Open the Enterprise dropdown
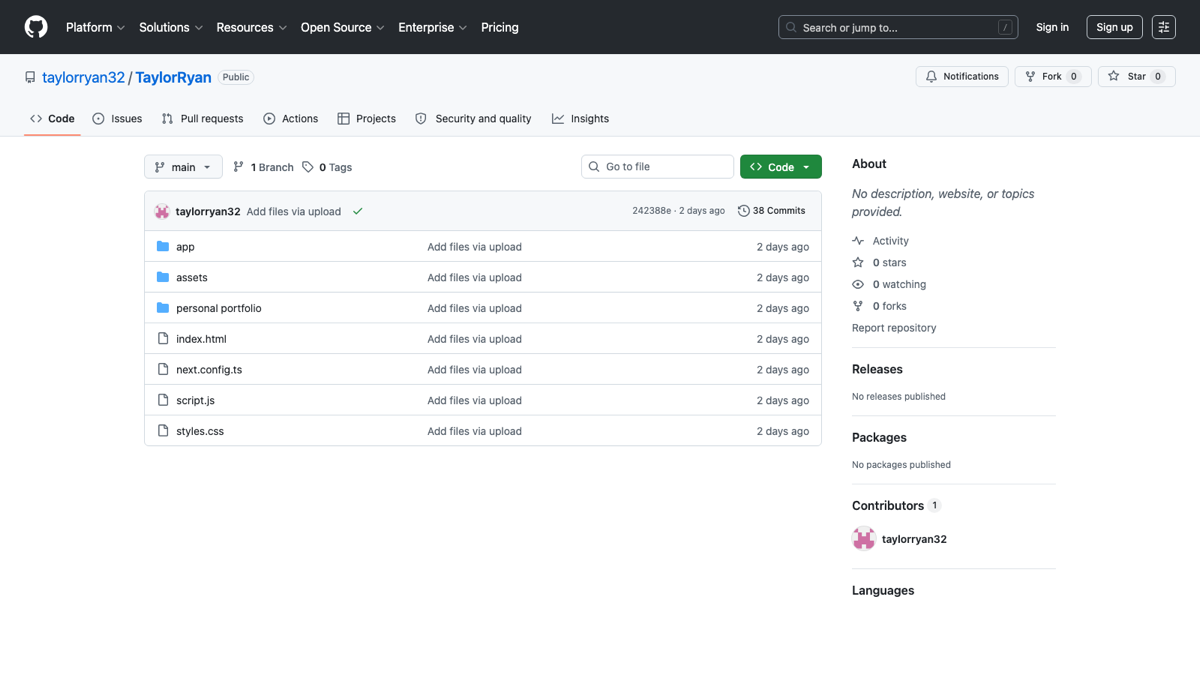This screenshot has width=1200, height=675. (x=432, y=27)
